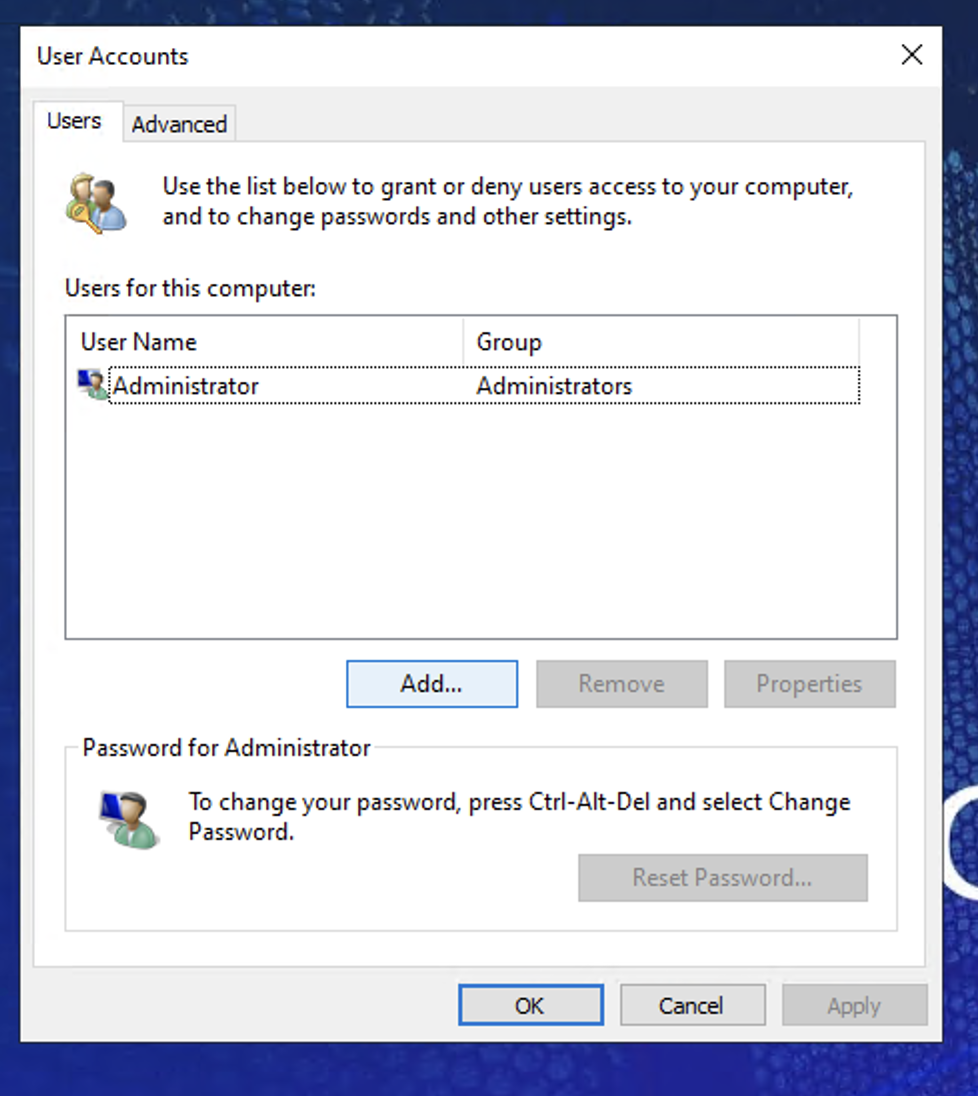Open Properties for the selected user
The width and height of the screenshot is (978, 1096).
[x=810, y=684]
